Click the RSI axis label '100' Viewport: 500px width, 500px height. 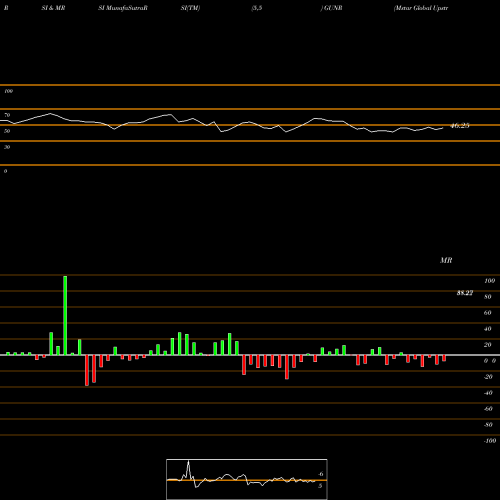(x=9, y=91)
